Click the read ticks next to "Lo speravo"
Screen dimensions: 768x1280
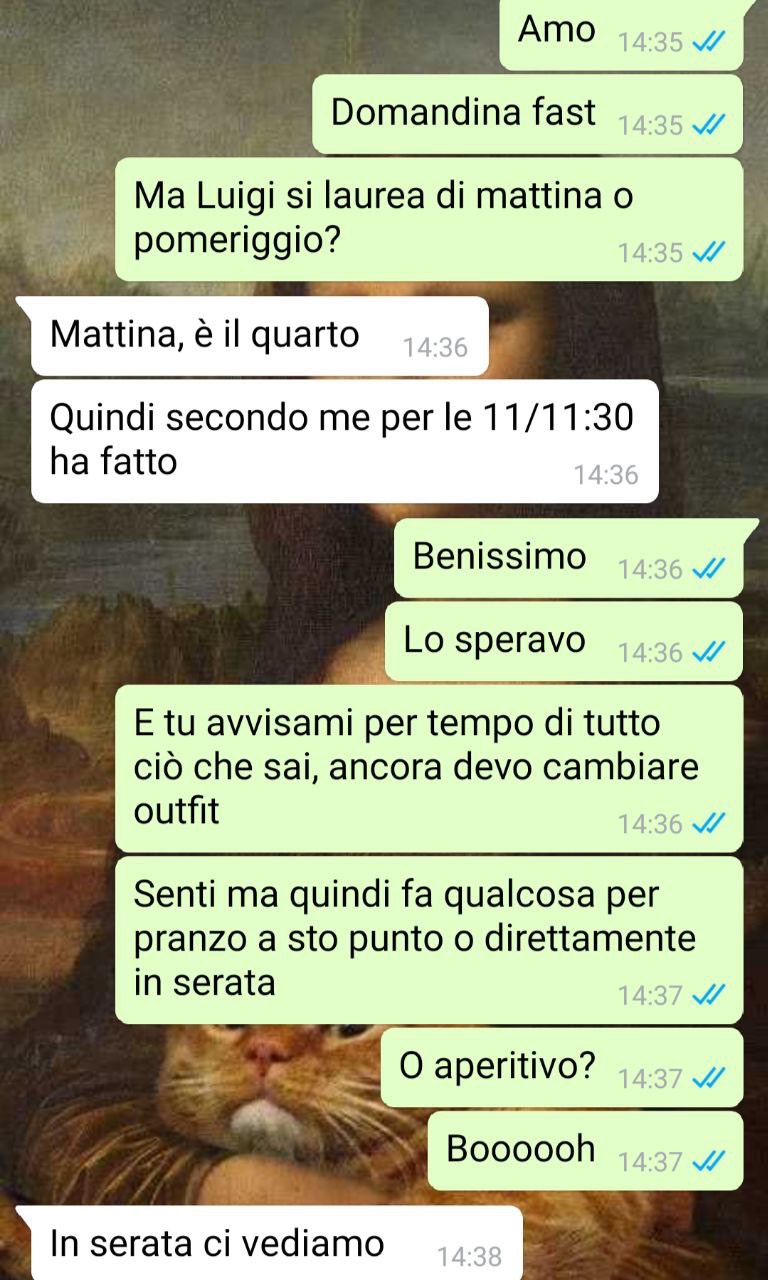tap(709, 652)
